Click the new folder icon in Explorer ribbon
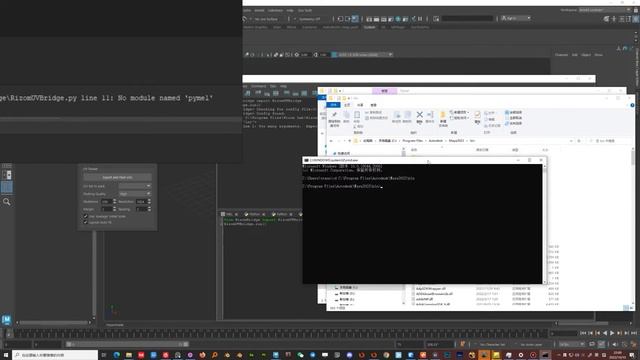640x360 pixels. click(x=443, y=116)
